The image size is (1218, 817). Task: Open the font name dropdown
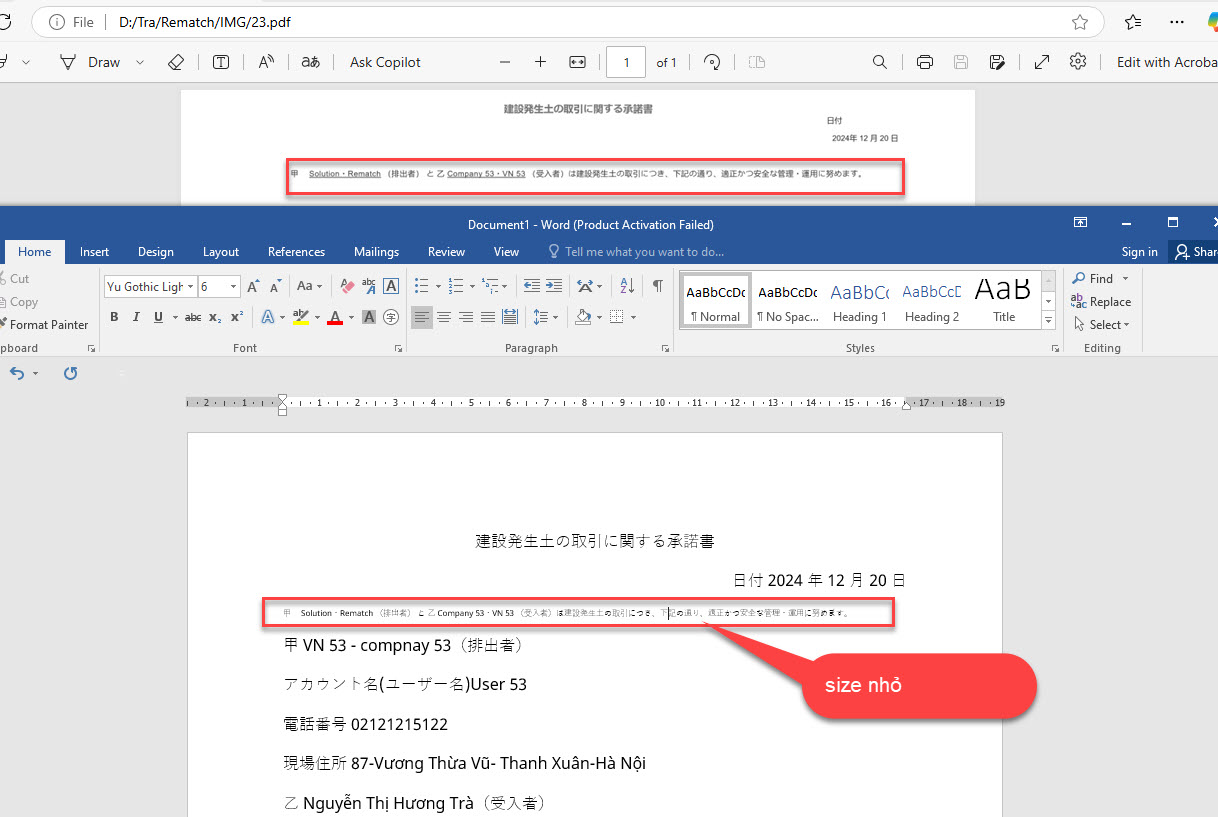pyautogui.click(x=190, y=287)
